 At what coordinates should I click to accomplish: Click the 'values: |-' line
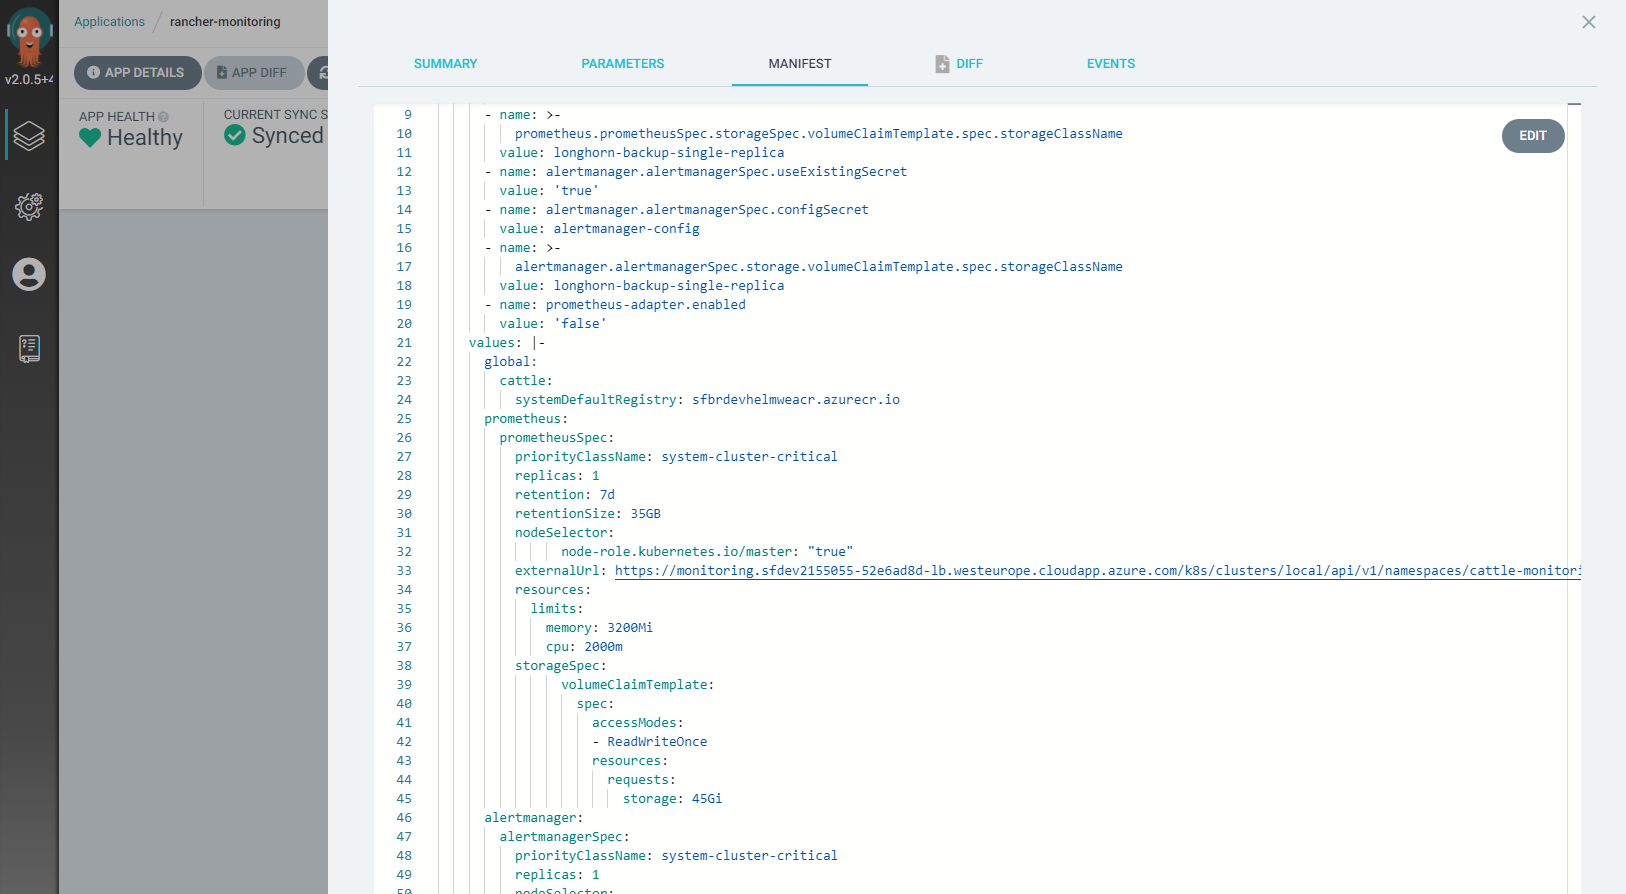[x=507, y=343]
